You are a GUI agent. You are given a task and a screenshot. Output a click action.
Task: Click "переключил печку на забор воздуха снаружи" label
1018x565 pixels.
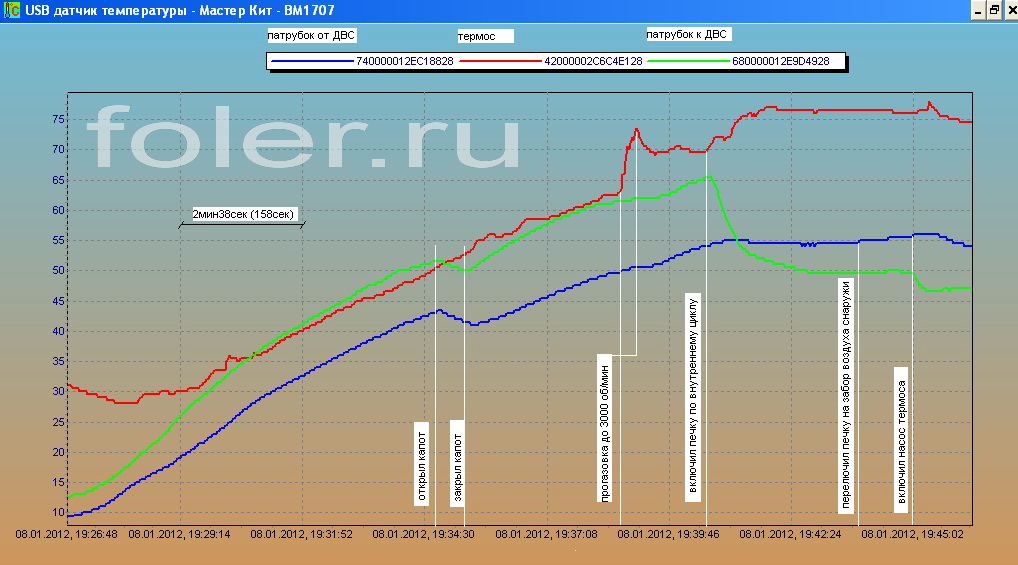click(x=845, y=393)
